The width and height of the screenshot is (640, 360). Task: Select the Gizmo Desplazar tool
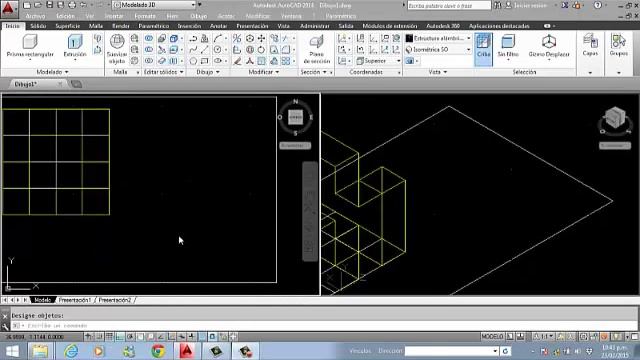pyautogui.click(x=549, y=46)
